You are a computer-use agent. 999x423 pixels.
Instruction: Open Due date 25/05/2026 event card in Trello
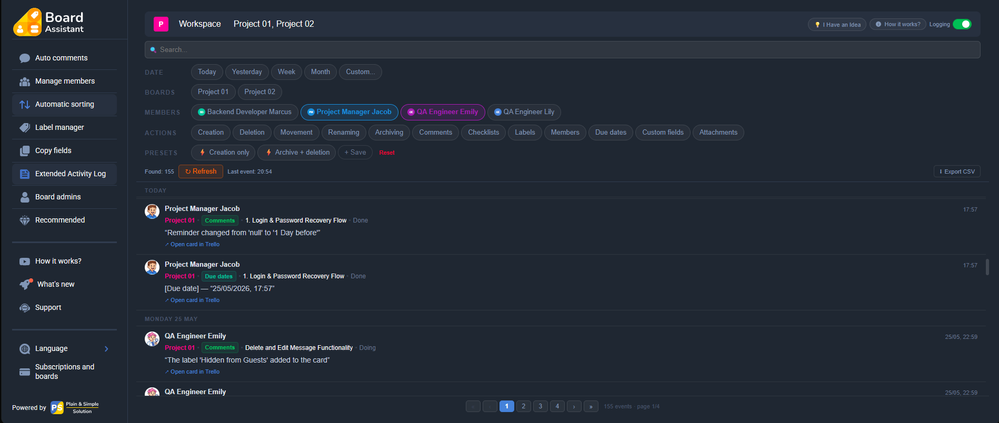pos(192,300)
